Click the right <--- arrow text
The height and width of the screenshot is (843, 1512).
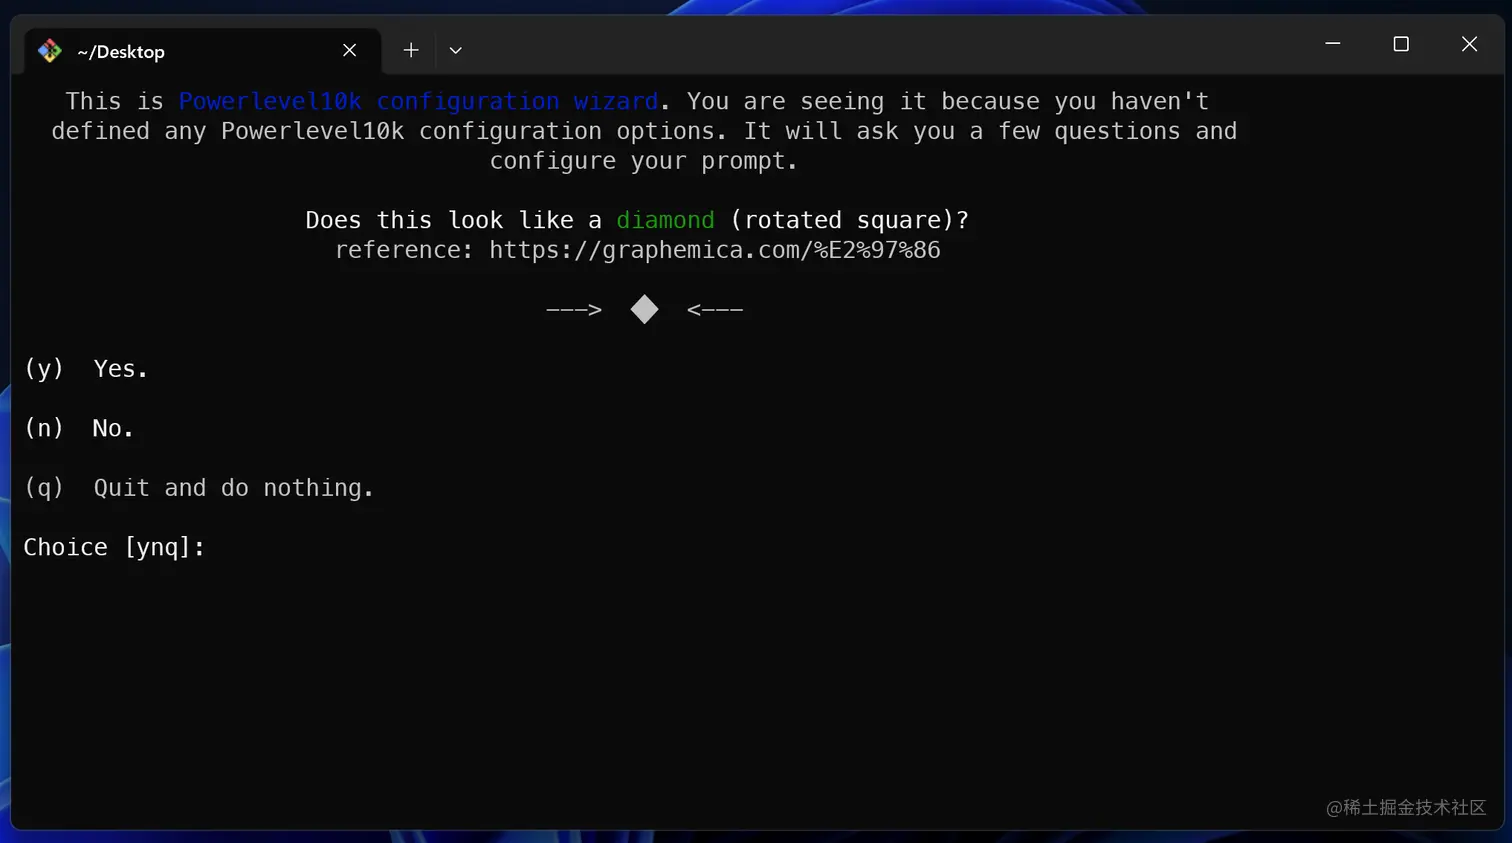715,310
